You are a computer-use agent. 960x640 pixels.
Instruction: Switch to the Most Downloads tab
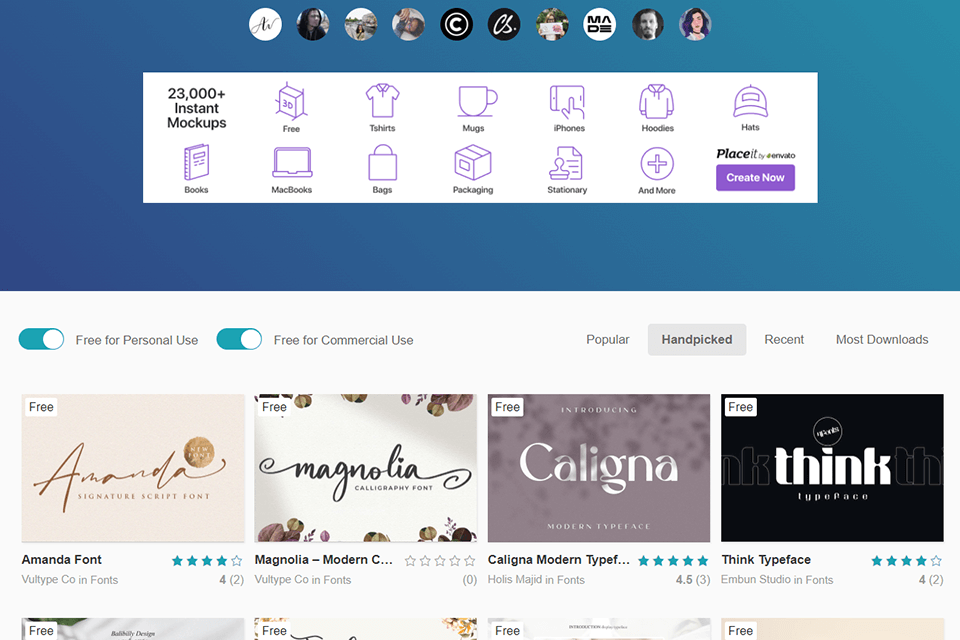(x=882, y=339)
